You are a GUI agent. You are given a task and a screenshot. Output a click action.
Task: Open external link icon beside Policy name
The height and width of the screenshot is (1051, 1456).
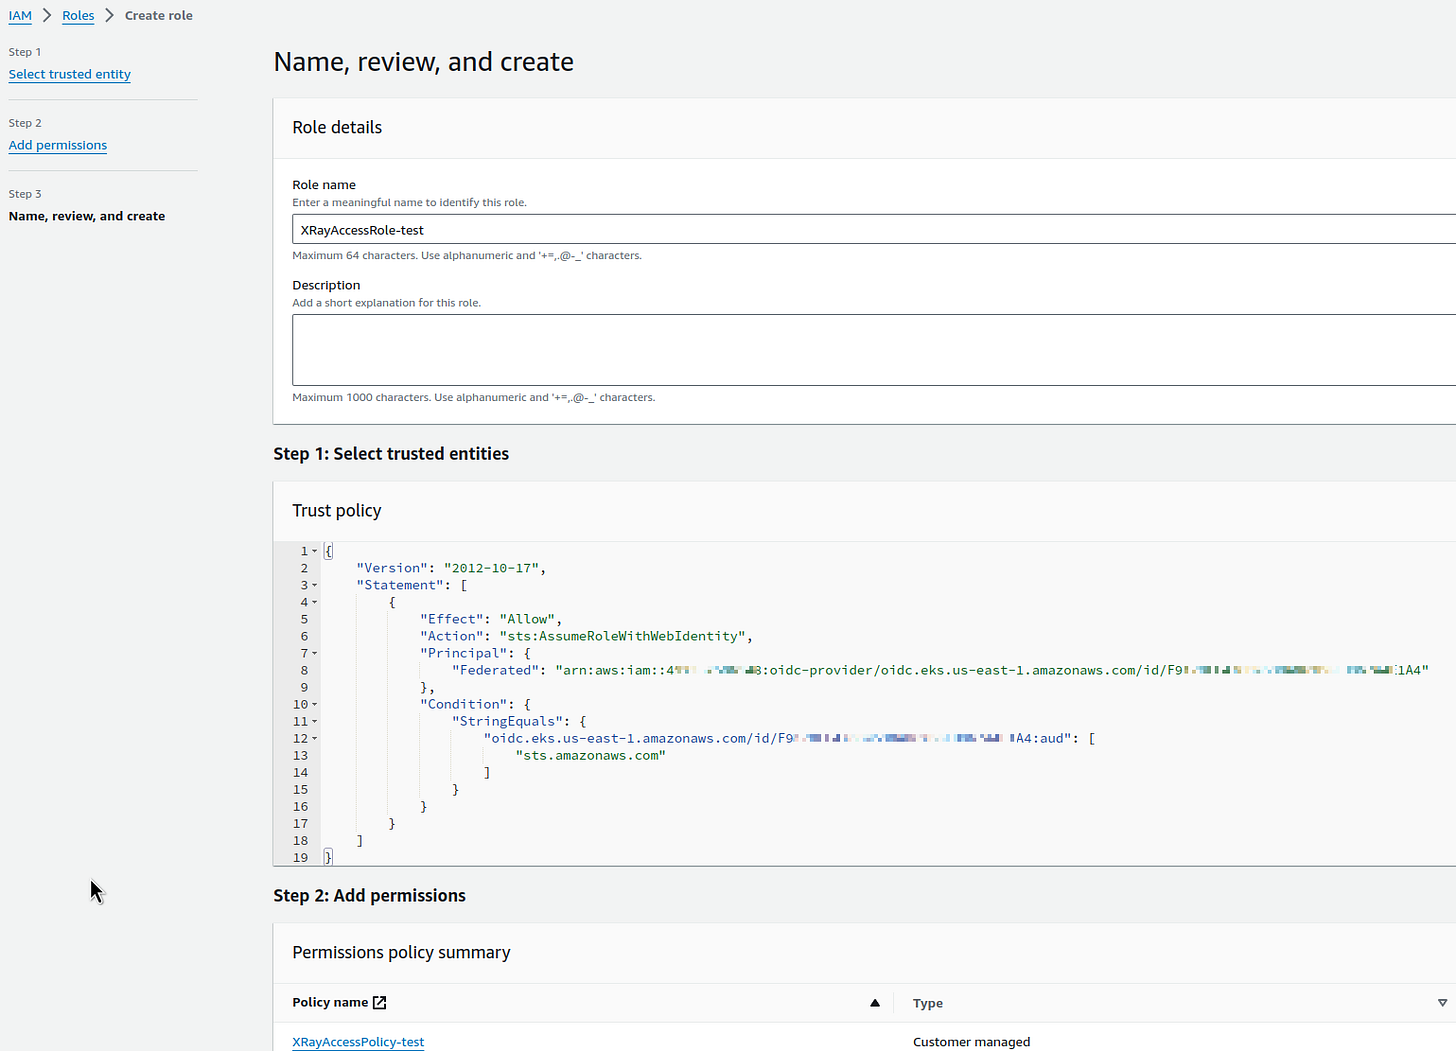pos(380,1002)
